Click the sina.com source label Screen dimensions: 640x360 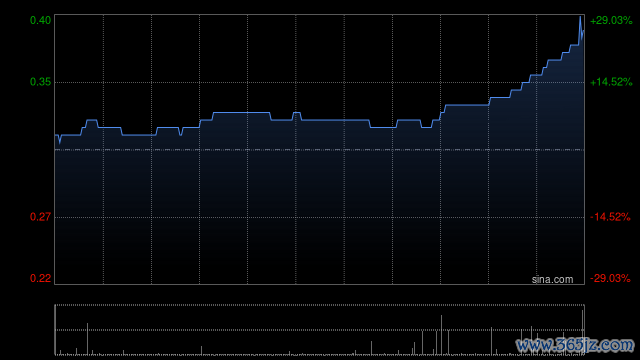(x=552, y=280)
